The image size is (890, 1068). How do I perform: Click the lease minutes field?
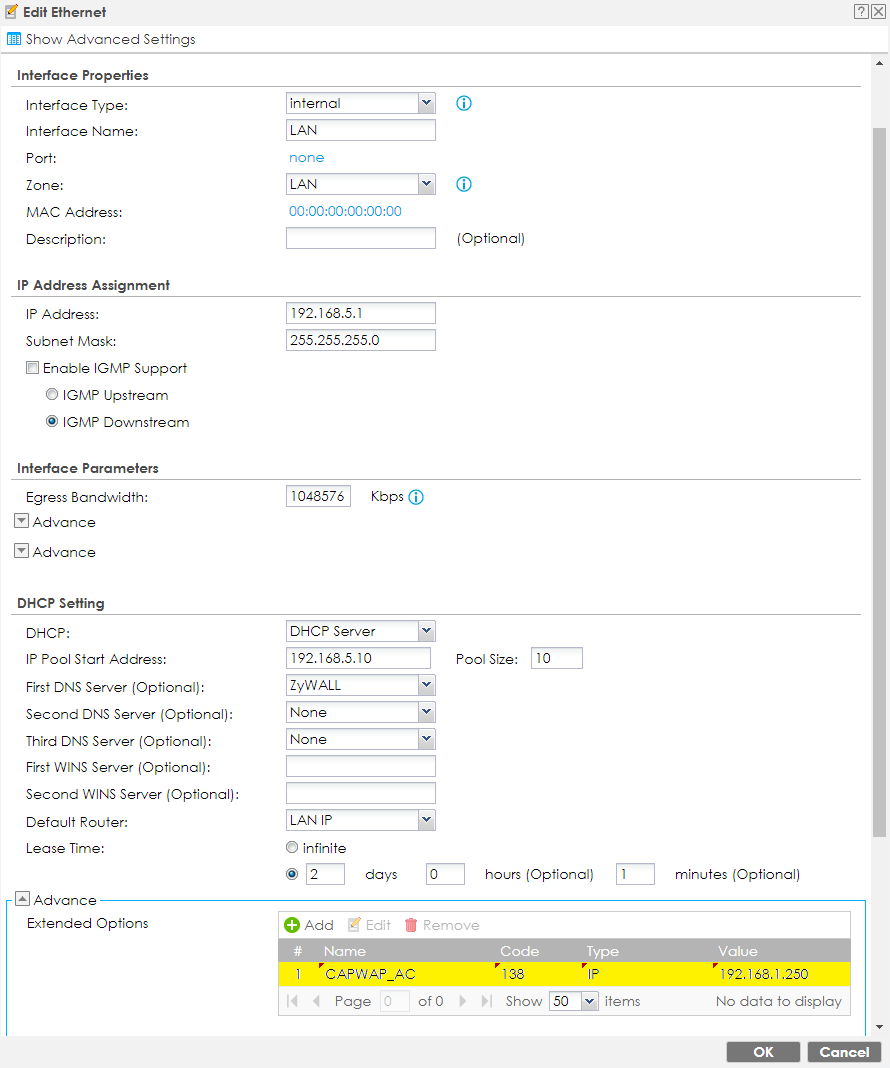click(635, 874)
